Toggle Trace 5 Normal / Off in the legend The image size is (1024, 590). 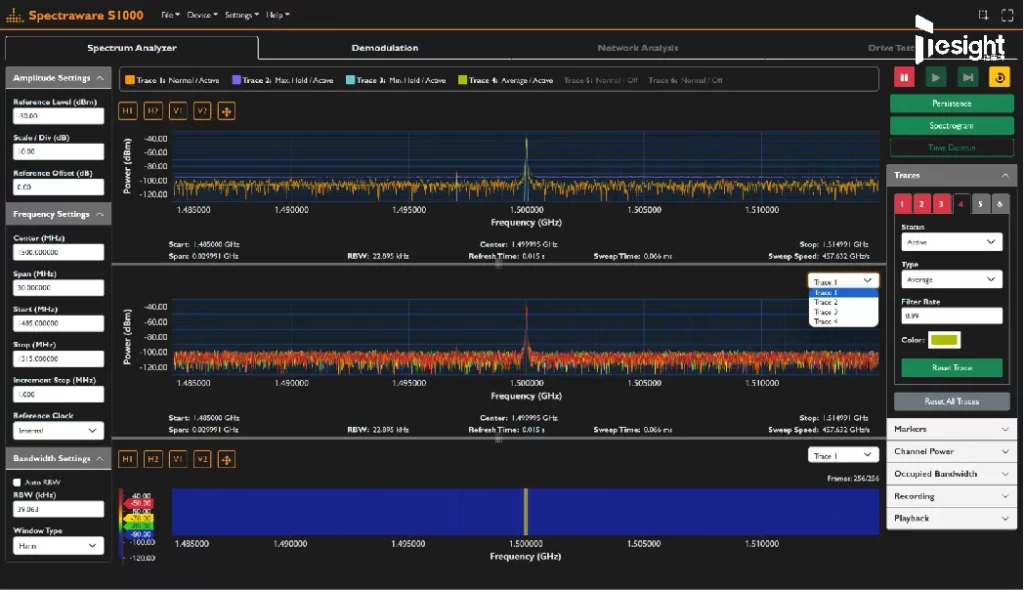(600, 80)
